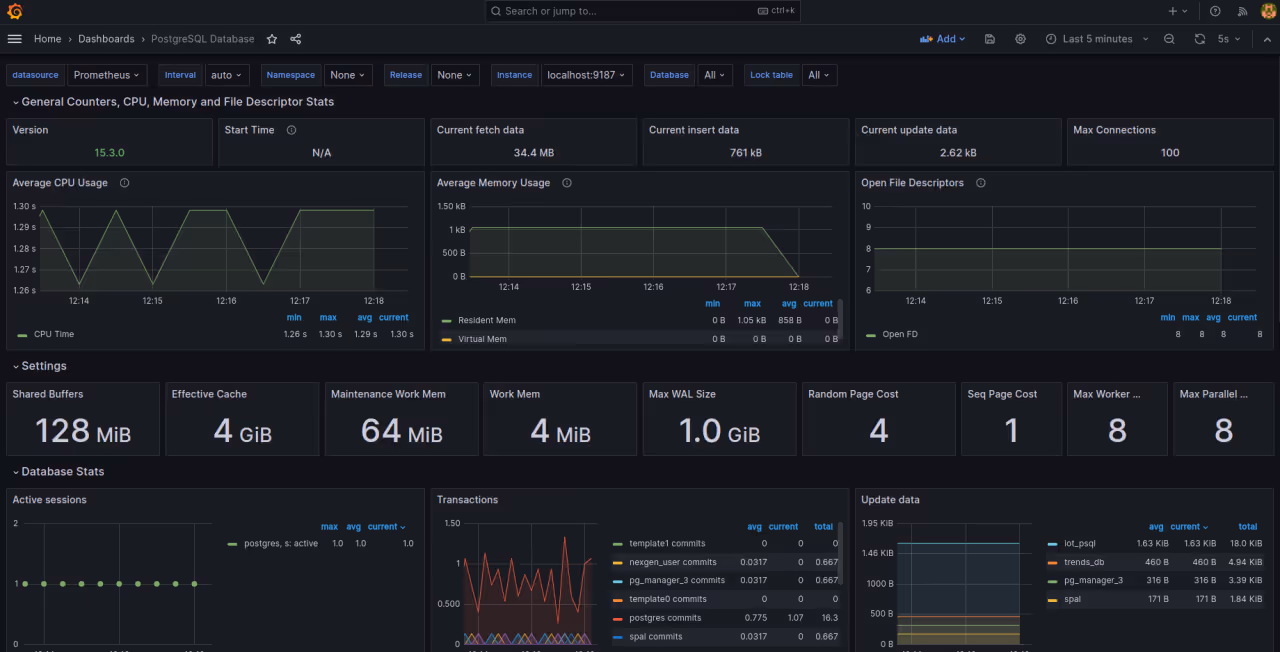
Task: Toggle CPU Time series in legend
Action: click(54, 334)
